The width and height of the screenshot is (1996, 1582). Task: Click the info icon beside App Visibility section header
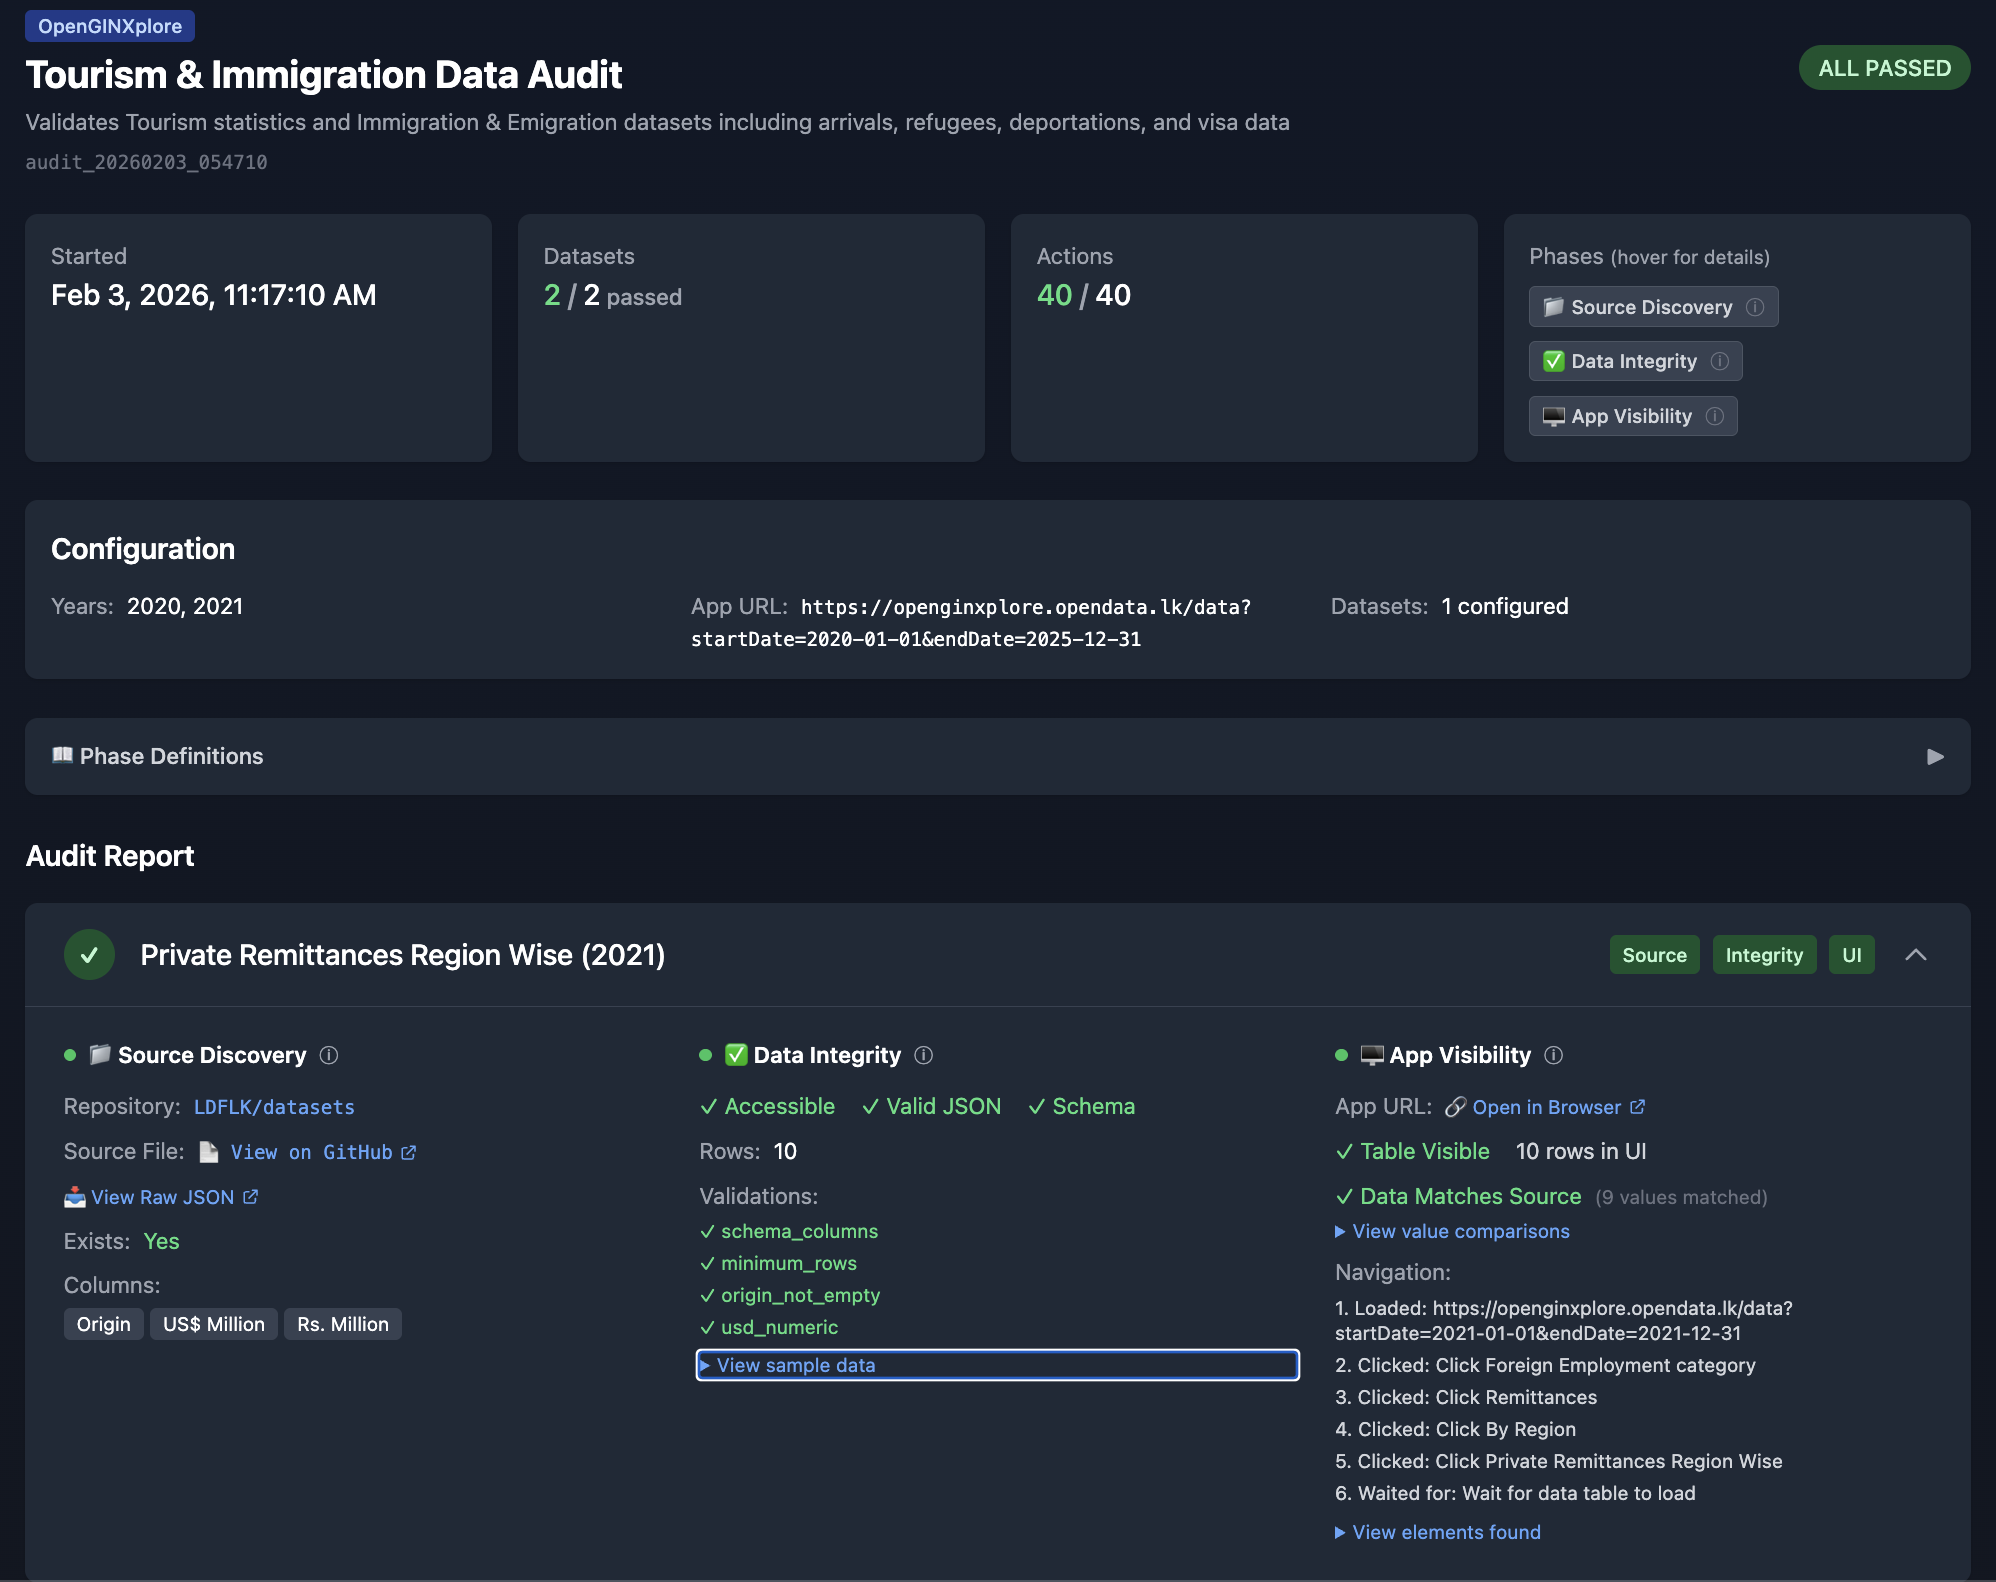pyautogui.click(x=1554, y=1055)
